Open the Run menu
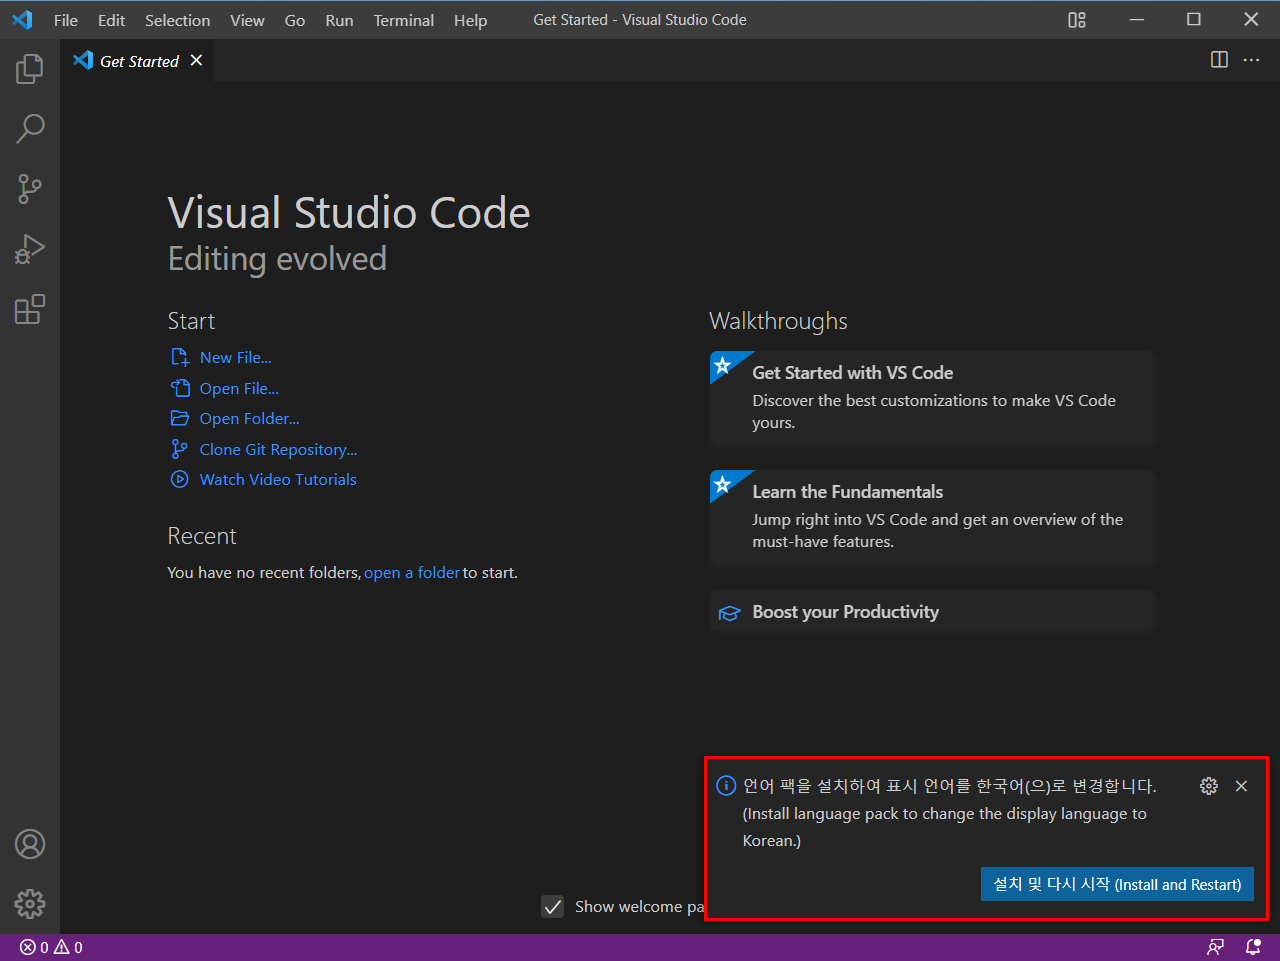The height and width of the screenshot is (961, 1280). pos(339,20)
